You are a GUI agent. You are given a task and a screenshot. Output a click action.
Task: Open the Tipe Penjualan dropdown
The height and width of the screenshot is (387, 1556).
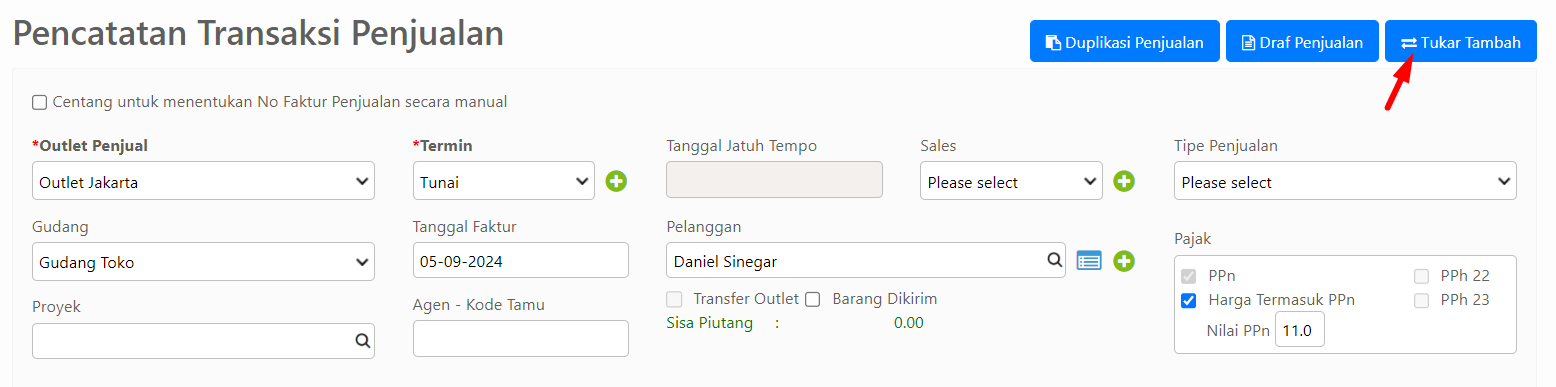tap(1345, 181)
